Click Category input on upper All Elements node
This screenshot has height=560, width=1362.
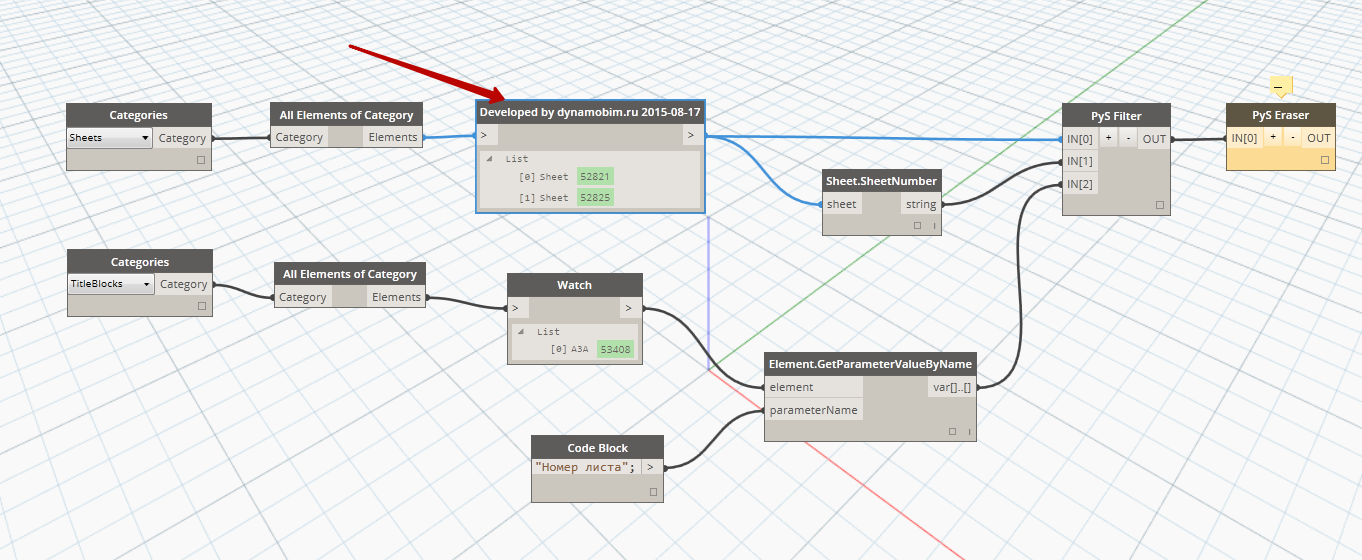[299, 137]
